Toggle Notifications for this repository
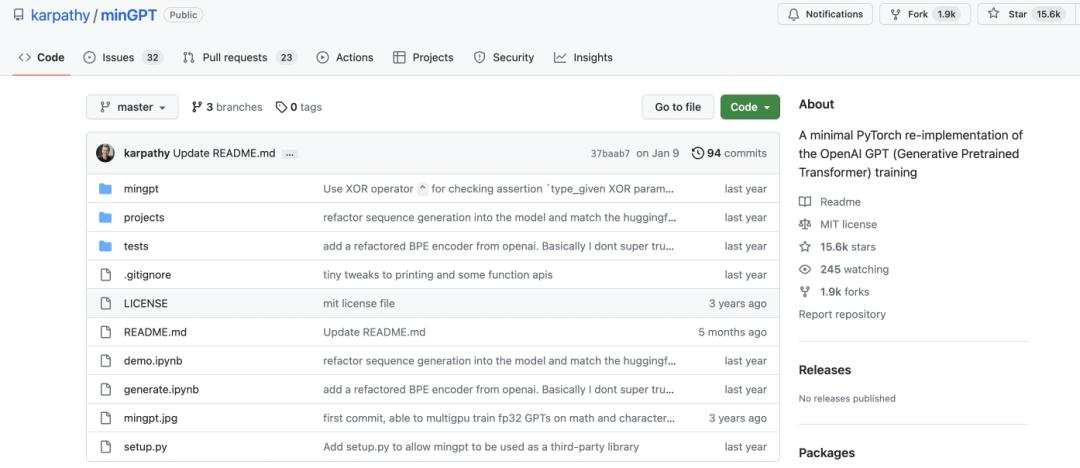Screen dimensions: 1080x468 (825, 14)
